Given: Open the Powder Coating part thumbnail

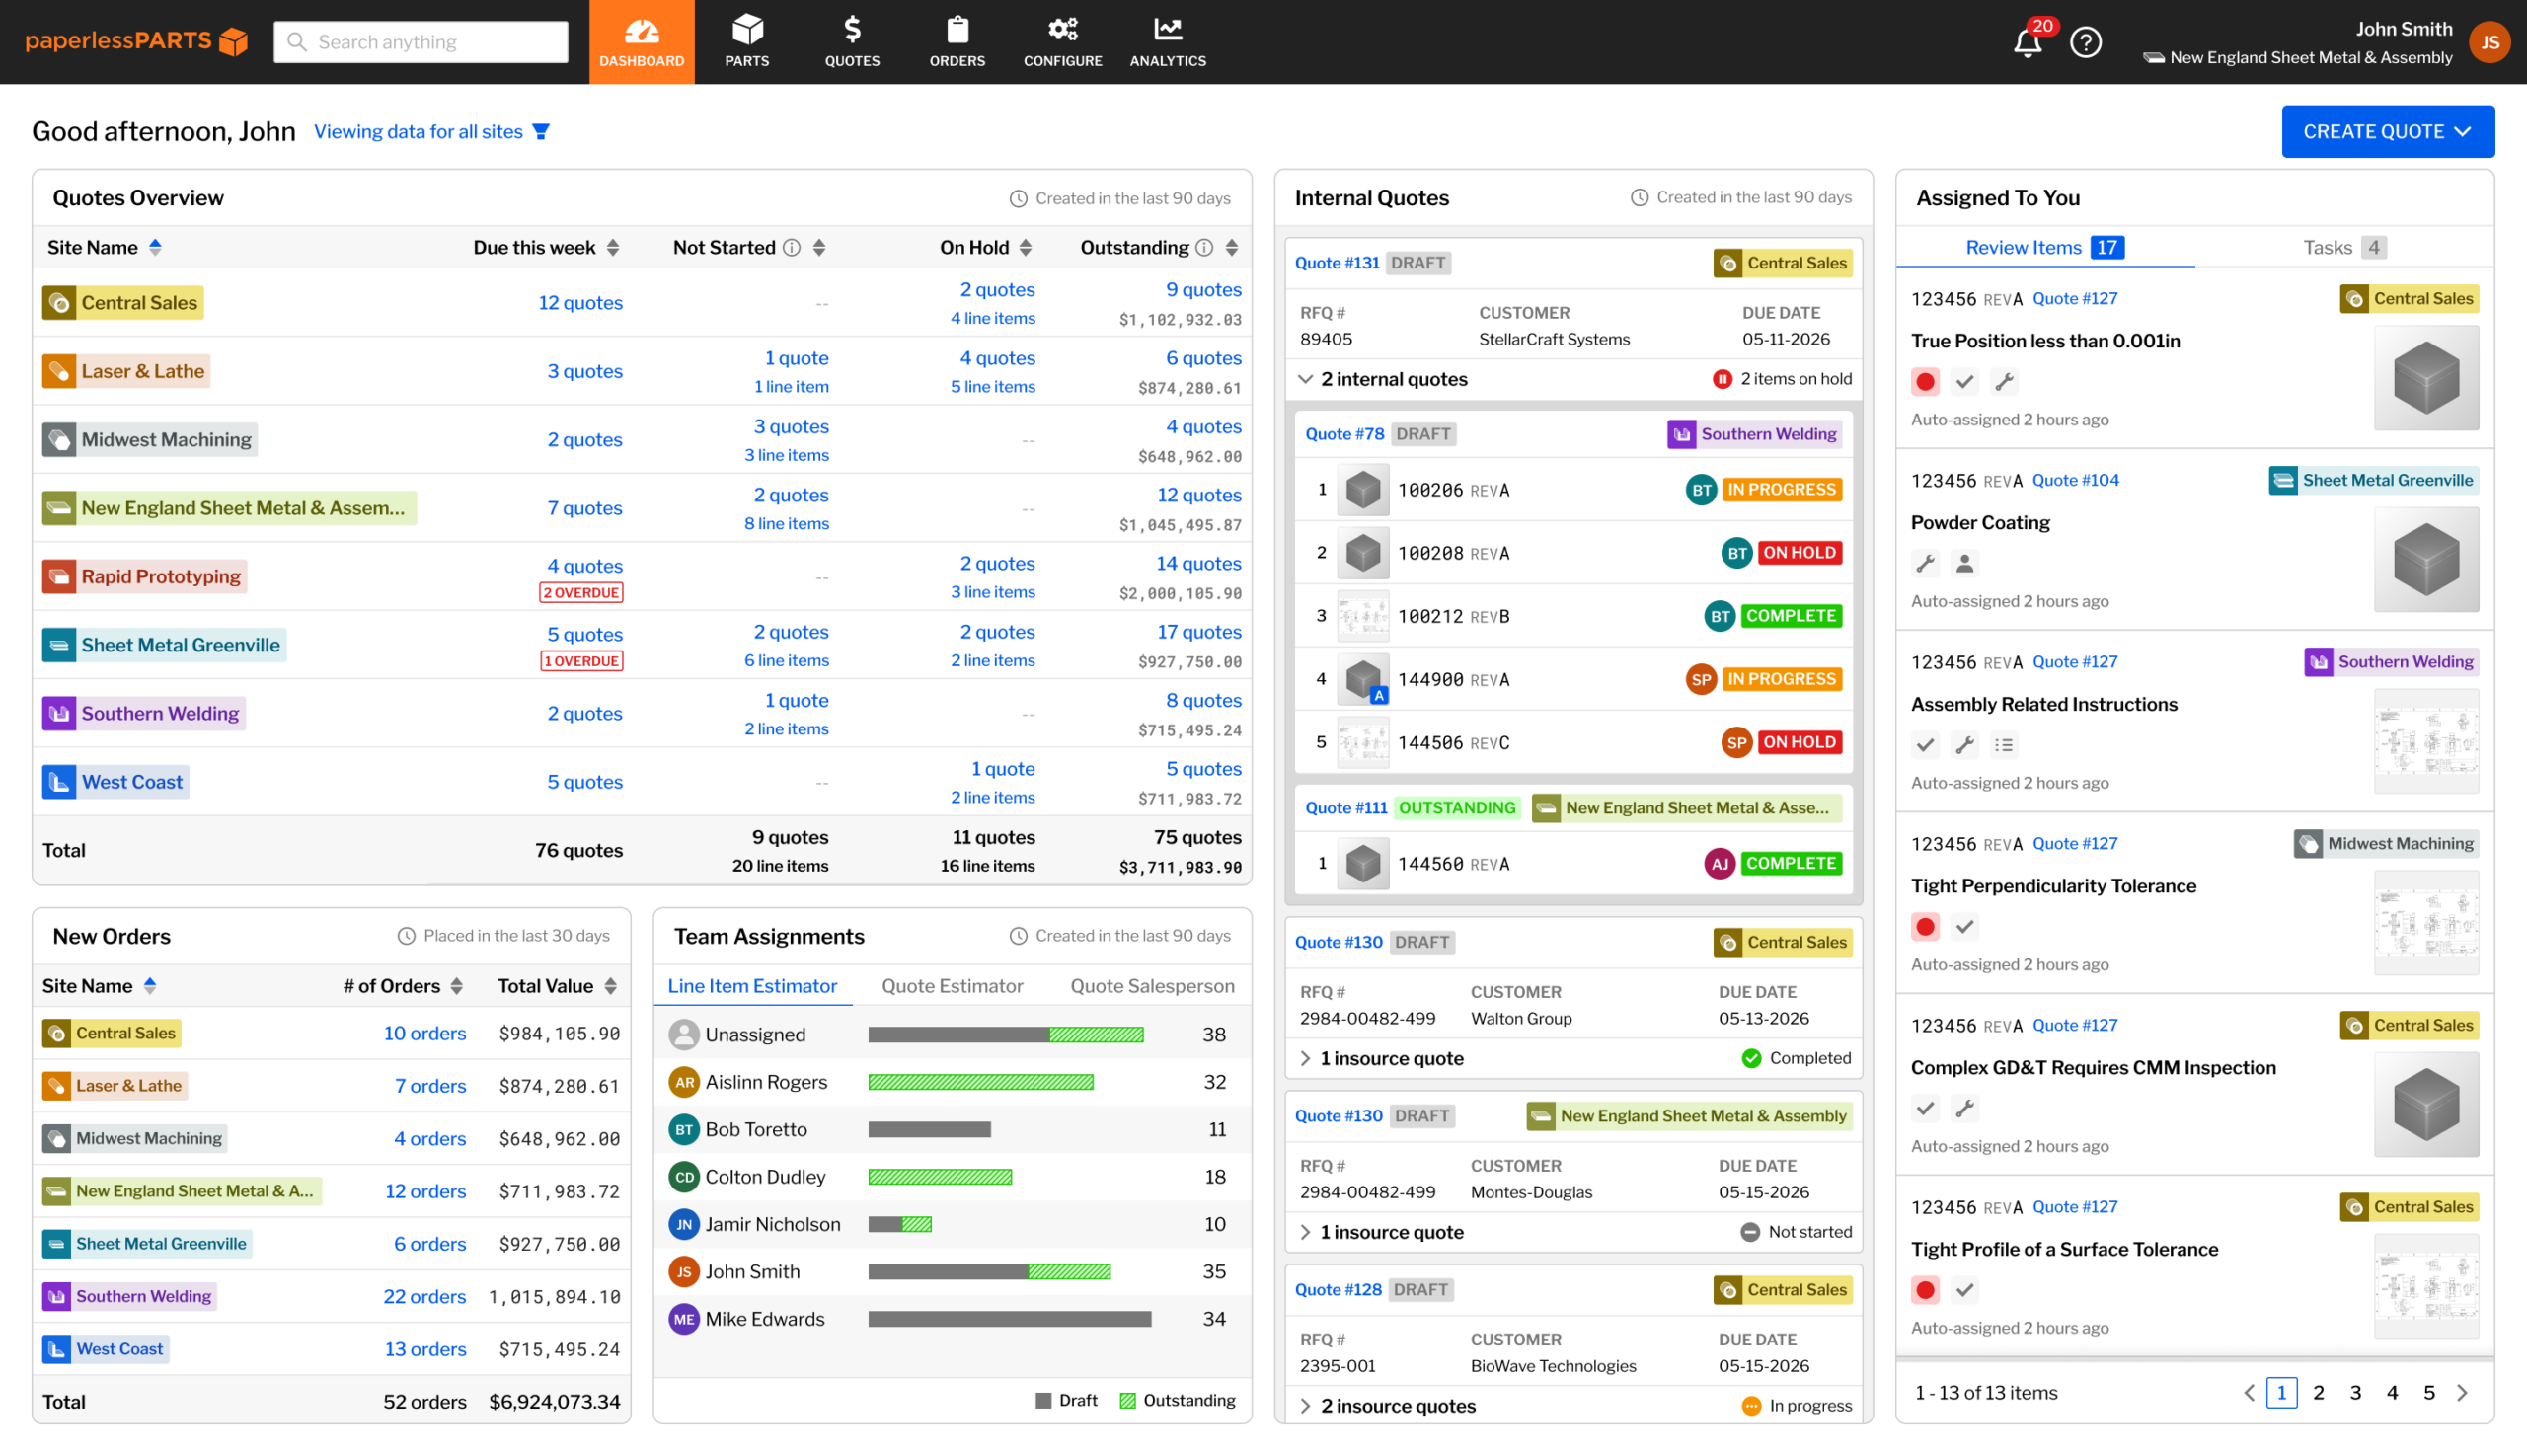Looking at the screenshot, I should point(2426,560).
